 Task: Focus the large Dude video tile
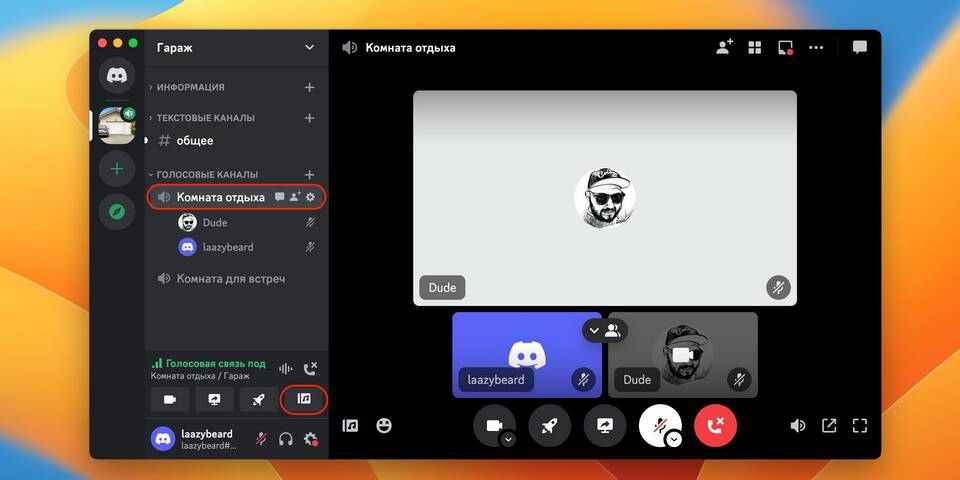click(x=605, y=198)
